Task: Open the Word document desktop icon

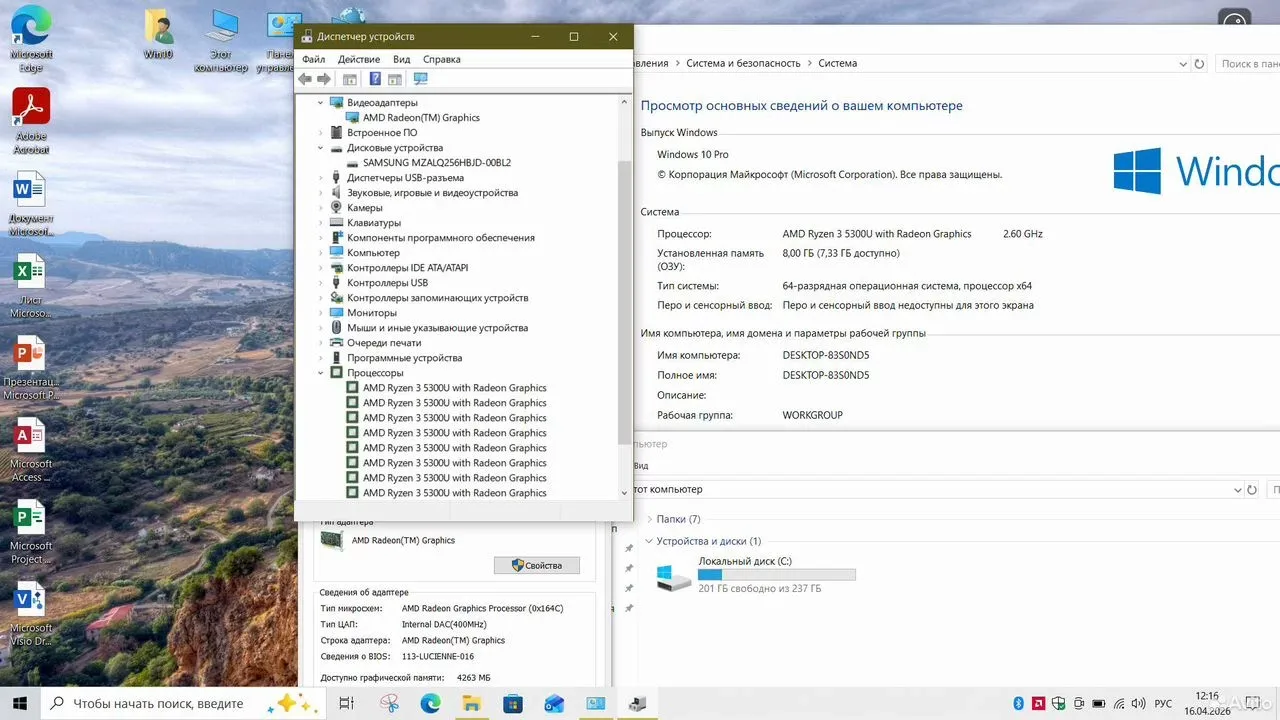Action: coord(31,204)
